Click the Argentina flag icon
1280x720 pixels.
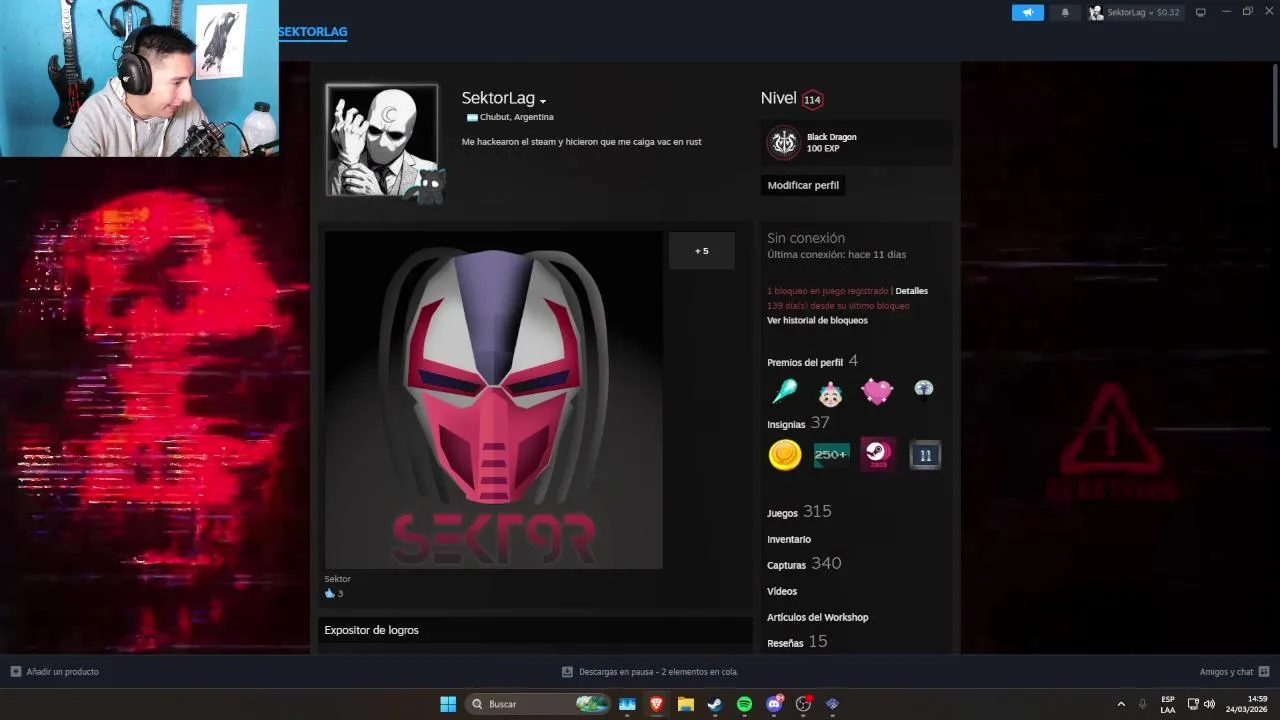472,117
